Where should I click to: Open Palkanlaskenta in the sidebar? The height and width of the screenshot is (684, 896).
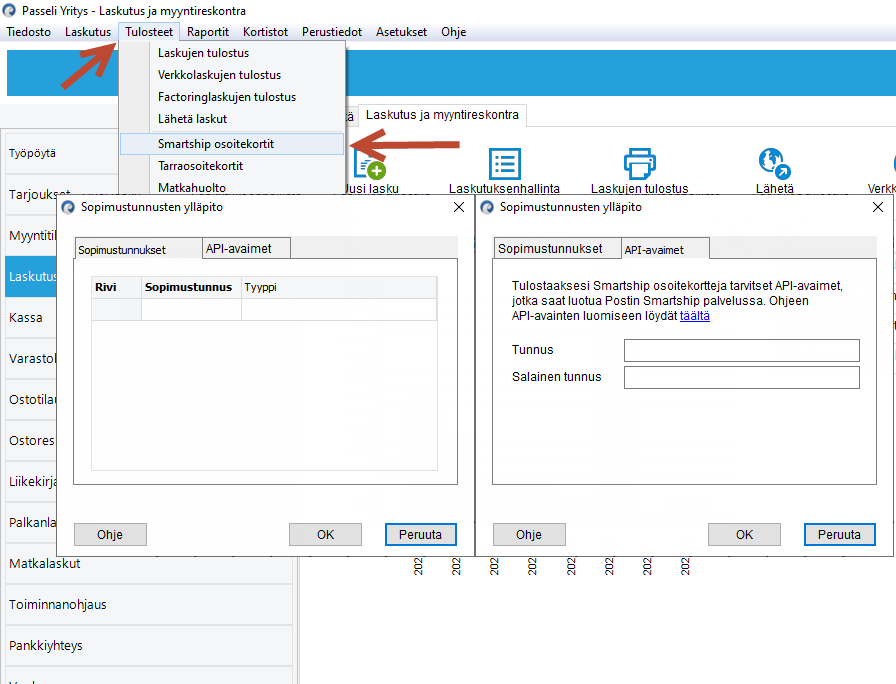click(x=31, y=523)
